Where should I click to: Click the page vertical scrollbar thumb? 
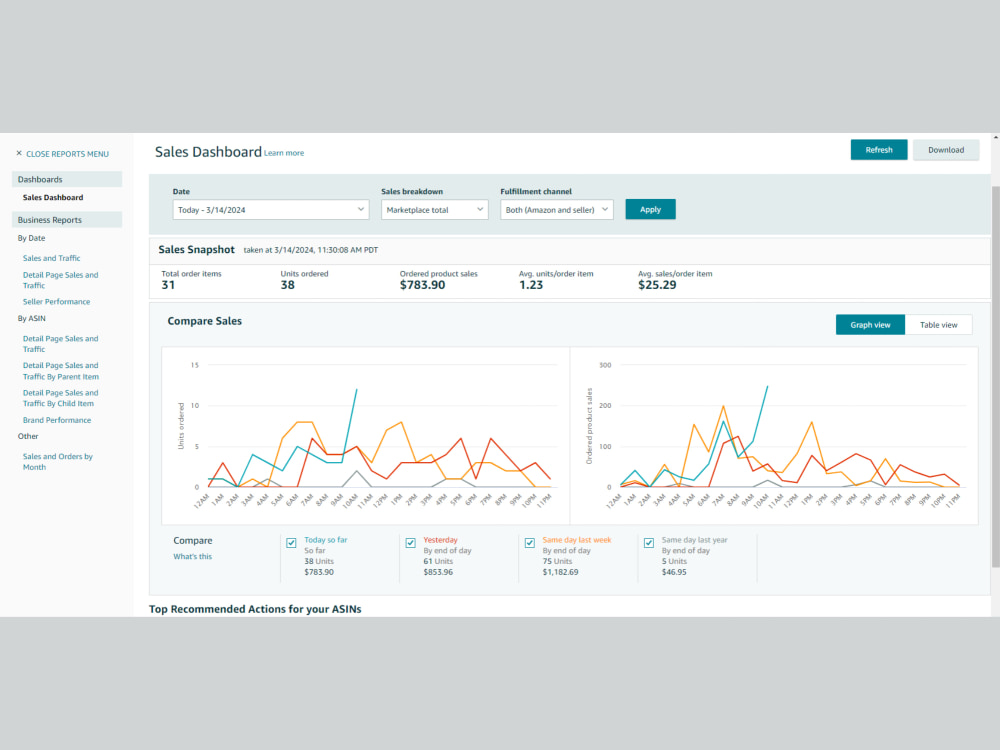tap(996, 376)
